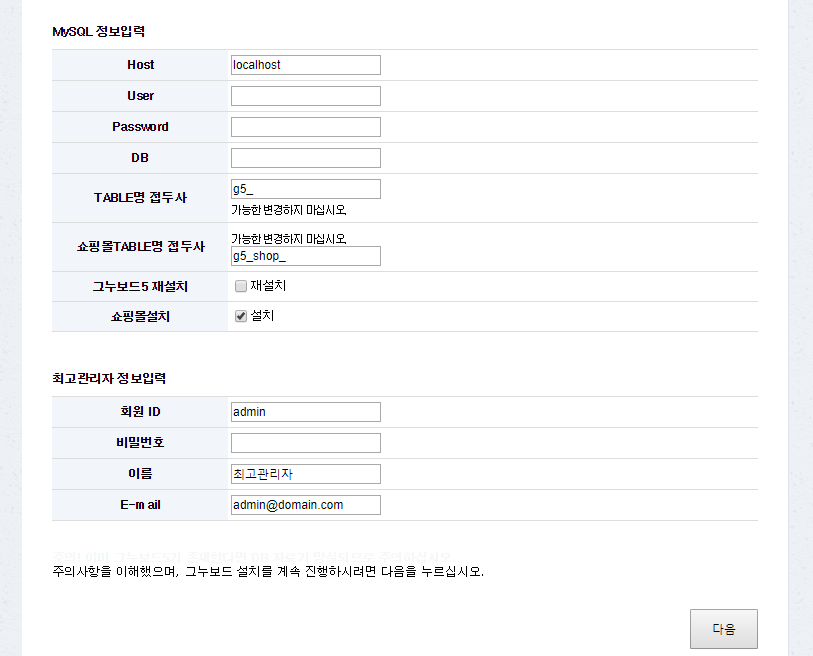Select the E-mail field with admin@domain.com
Image resolution: width=813 pixels, height=656 pixels.
click(x=305, y=505)
